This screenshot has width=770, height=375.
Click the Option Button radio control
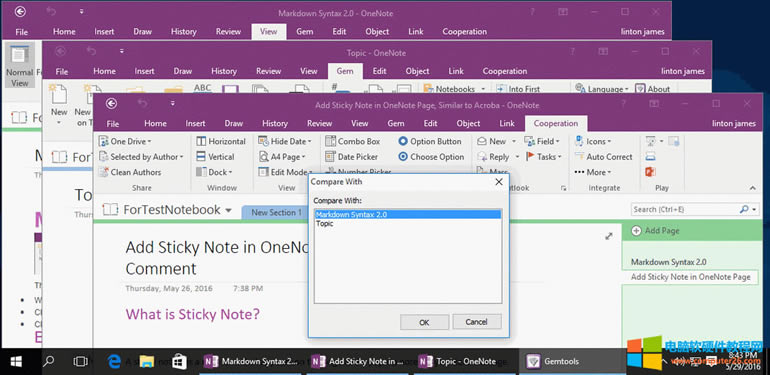403,141
